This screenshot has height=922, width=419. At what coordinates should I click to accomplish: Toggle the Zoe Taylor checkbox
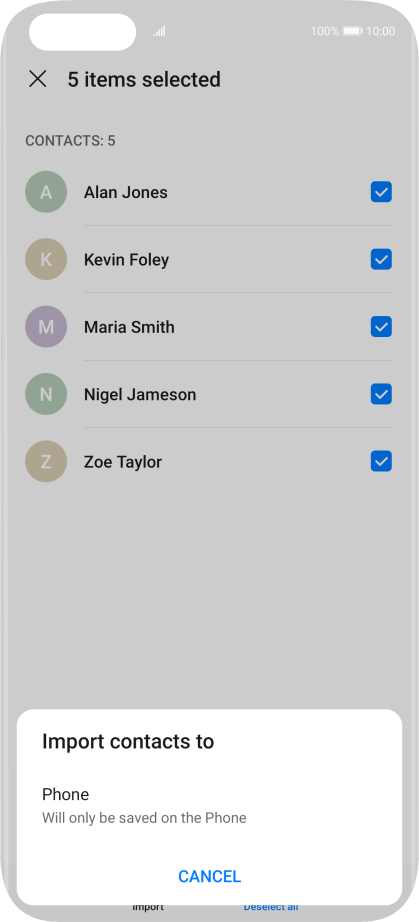click(x=381, y=462)
